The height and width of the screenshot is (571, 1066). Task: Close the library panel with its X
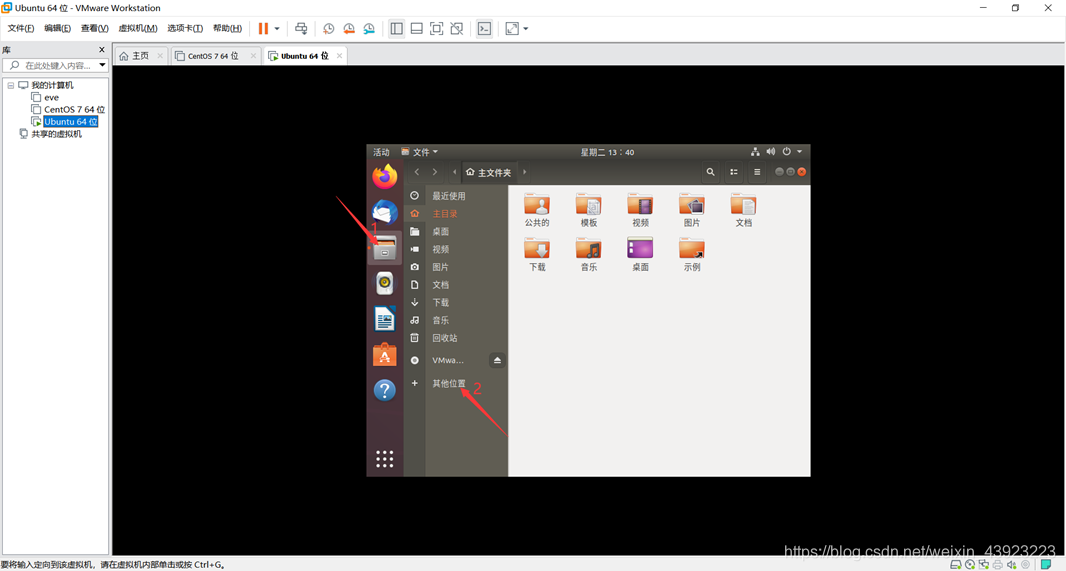point(102,50)
